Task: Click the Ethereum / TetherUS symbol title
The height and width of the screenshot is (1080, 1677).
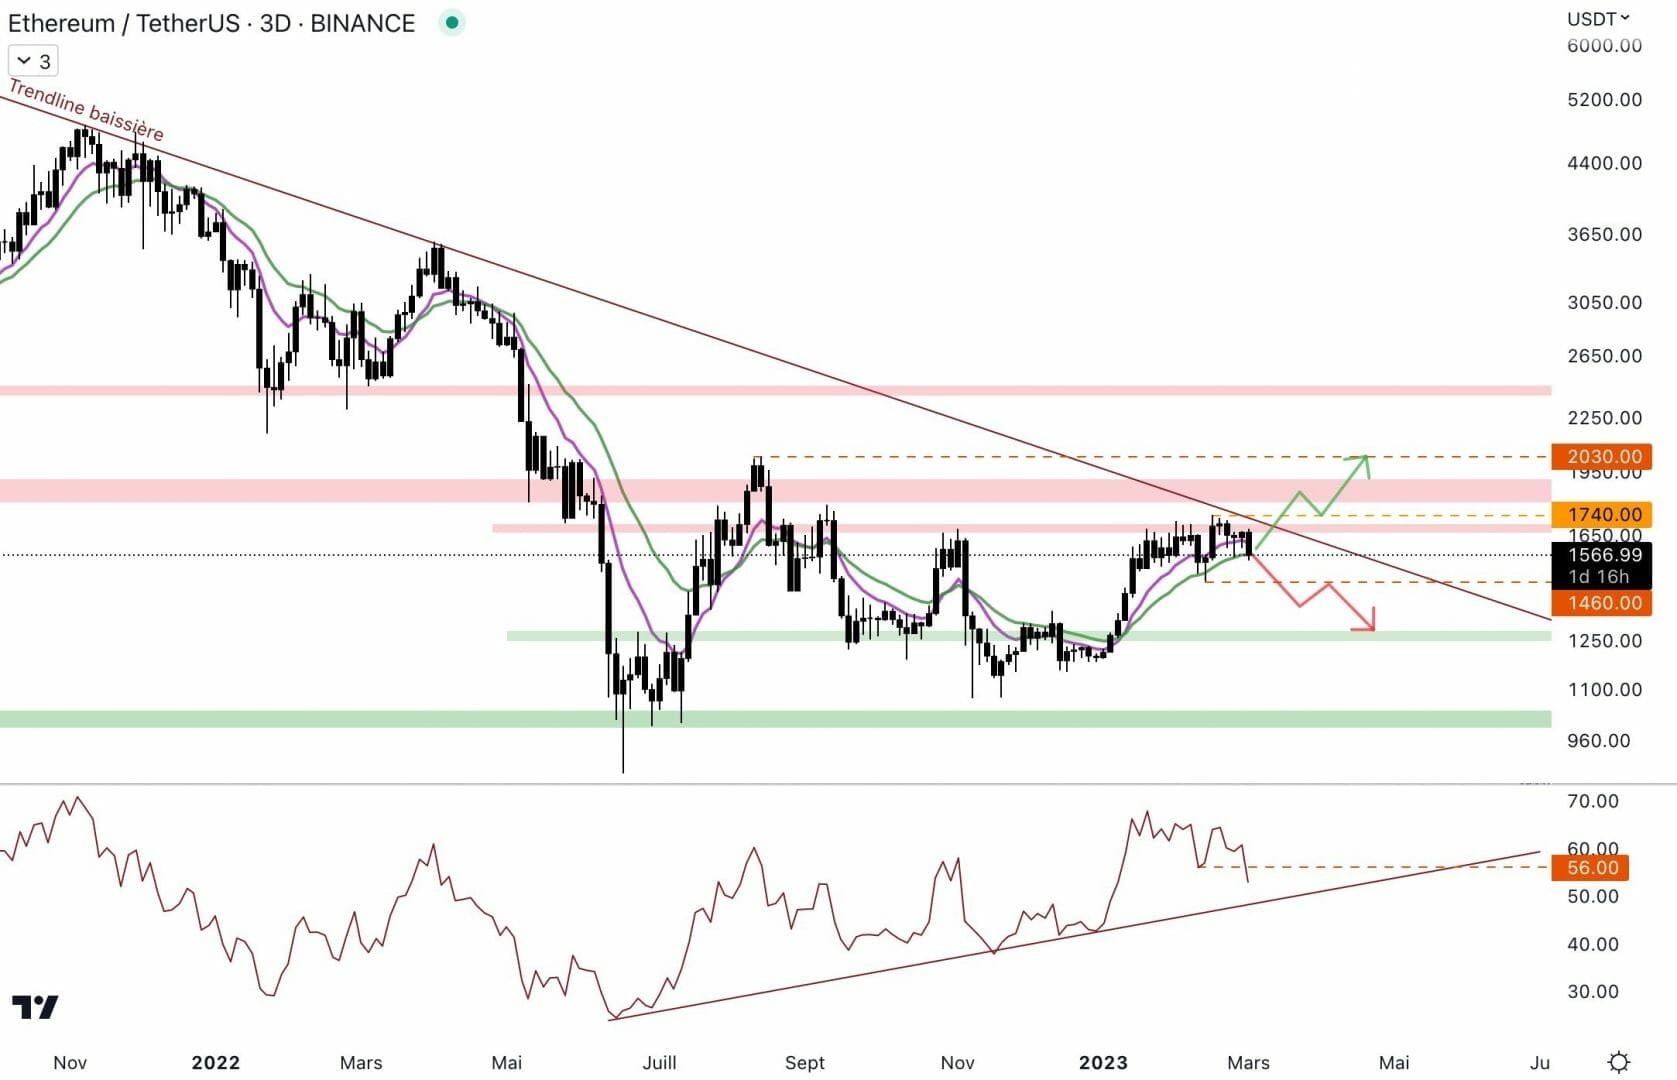Action: pyautogui.click(x=211, y=23)
